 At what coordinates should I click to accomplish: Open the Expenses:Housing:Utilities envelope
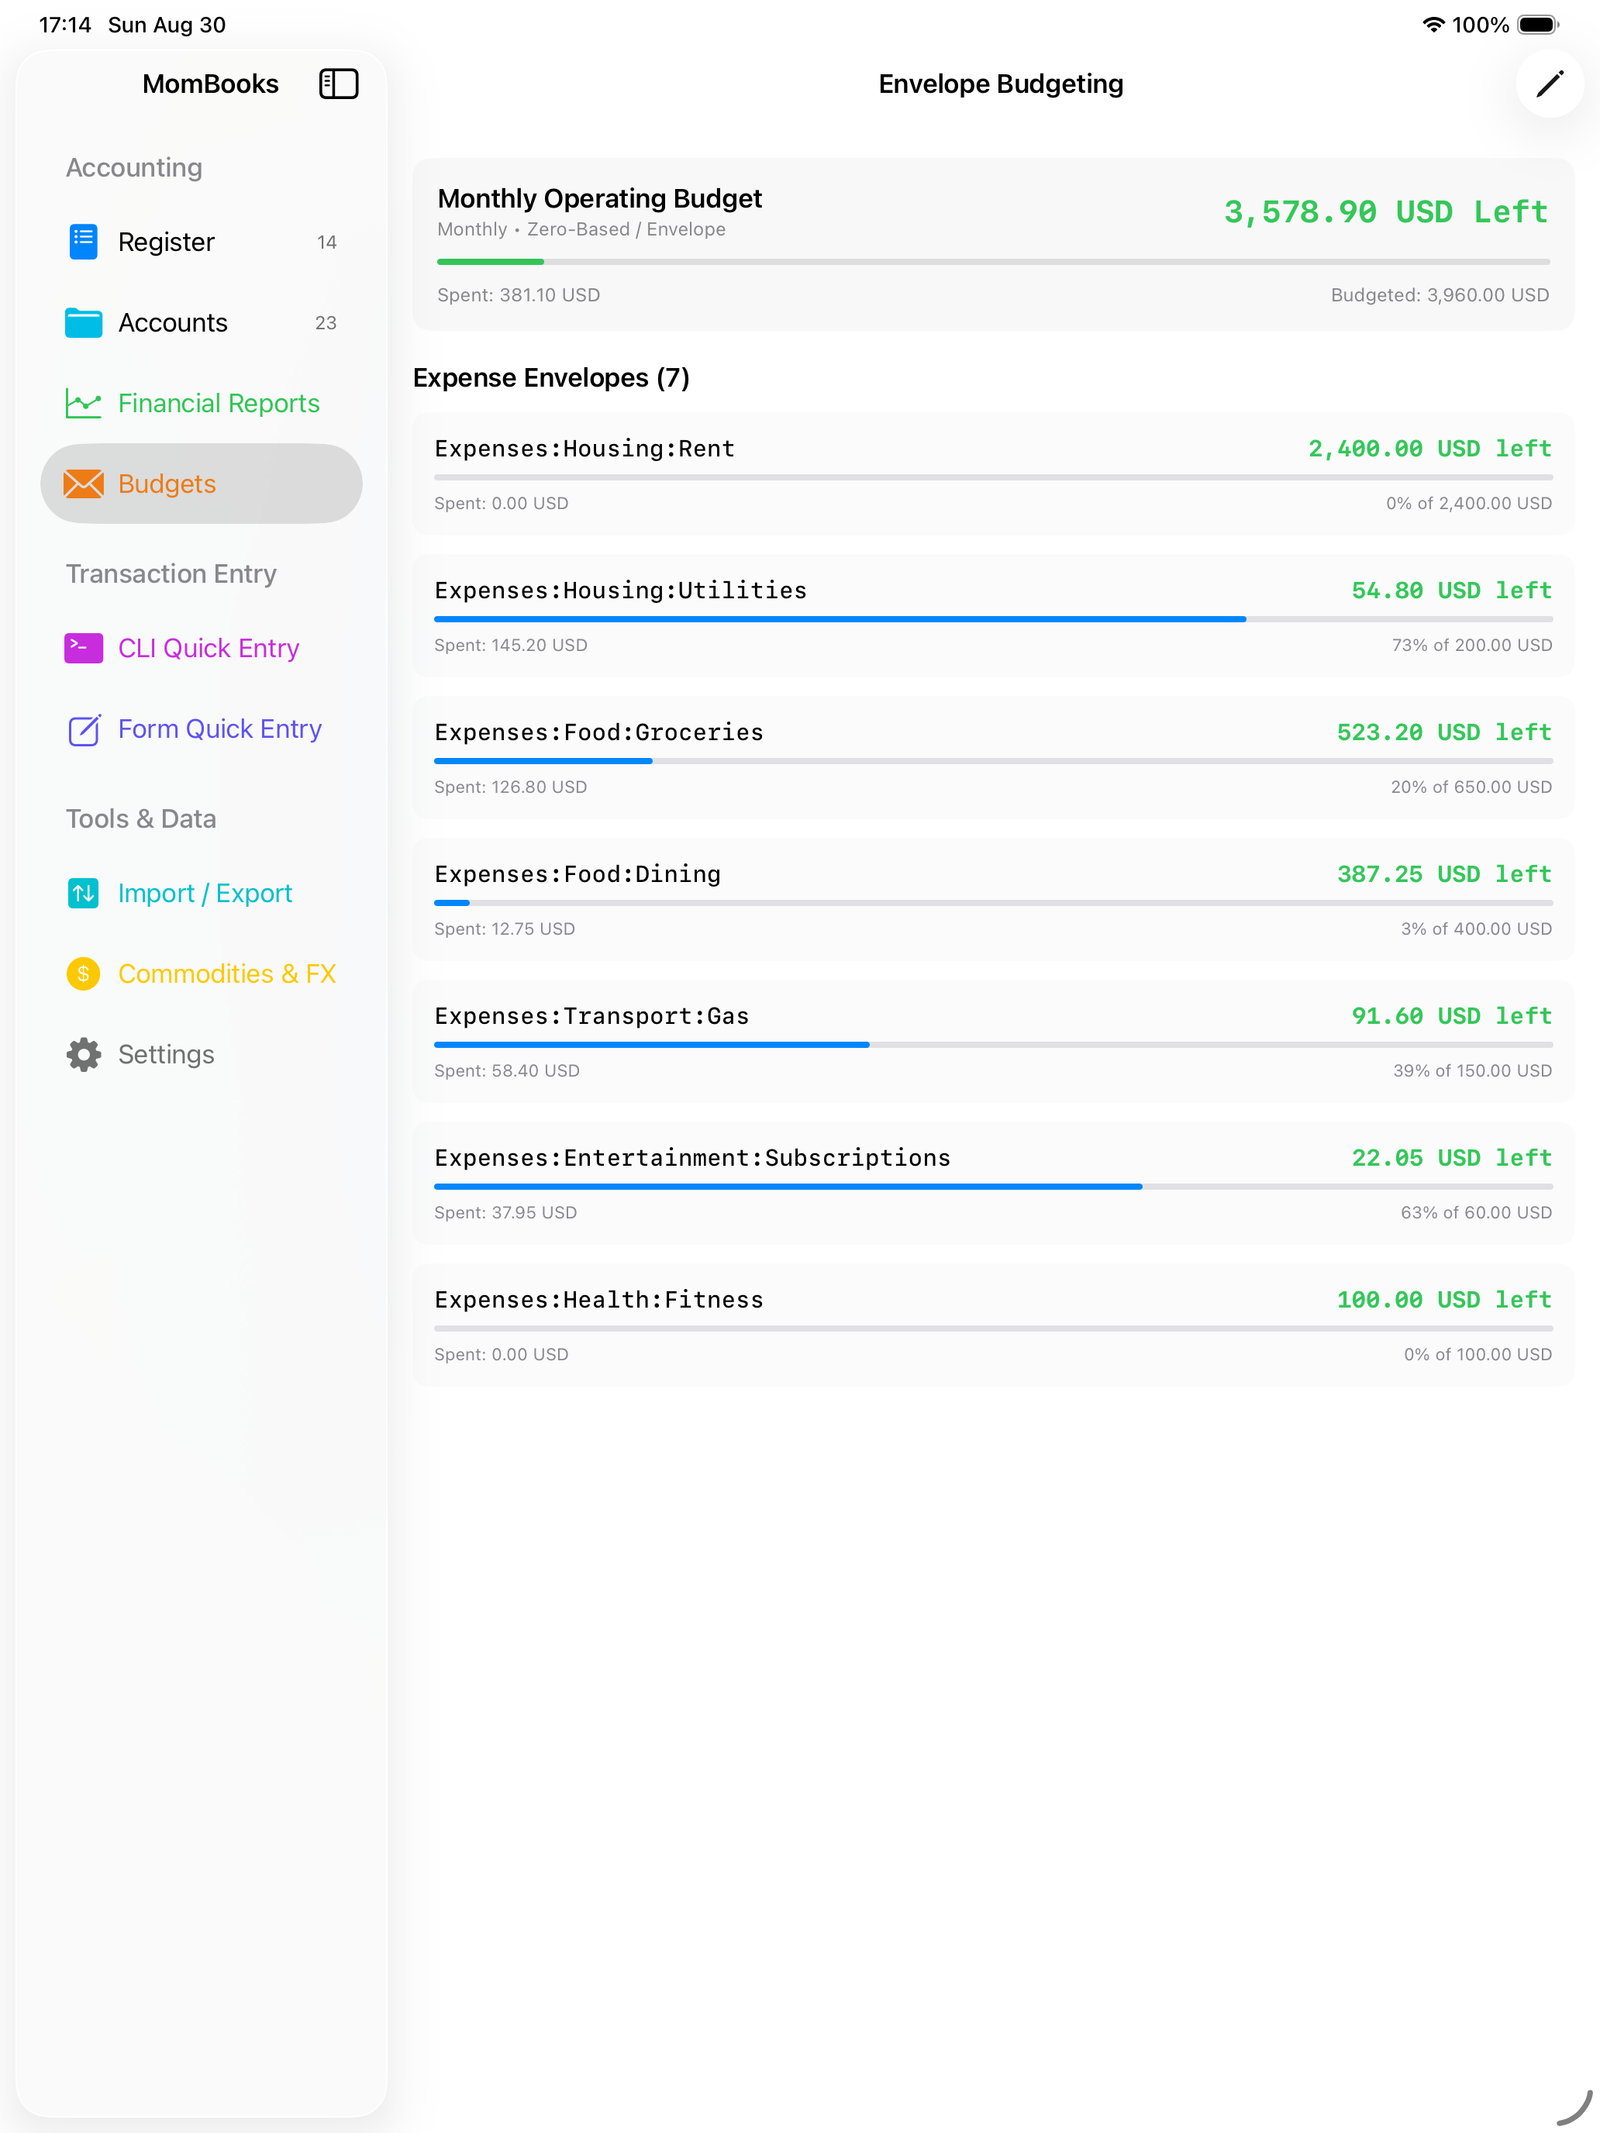click(x=993, y=616)
